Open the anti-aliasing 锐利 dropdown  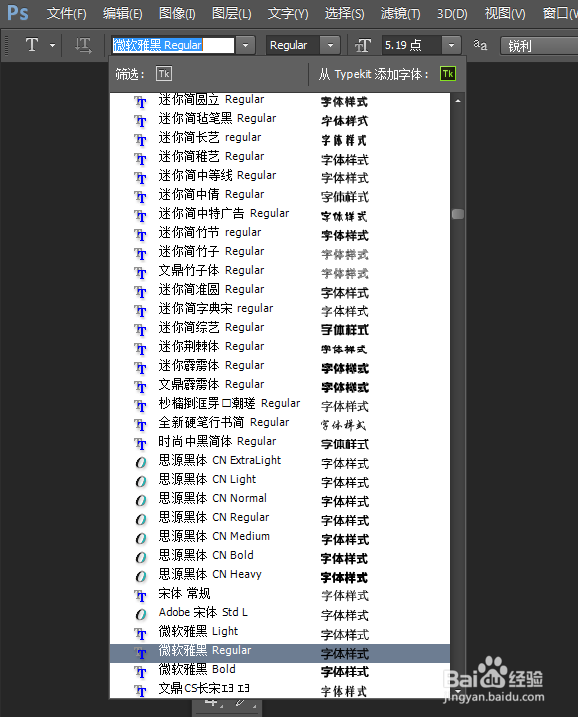coord(539,46)
